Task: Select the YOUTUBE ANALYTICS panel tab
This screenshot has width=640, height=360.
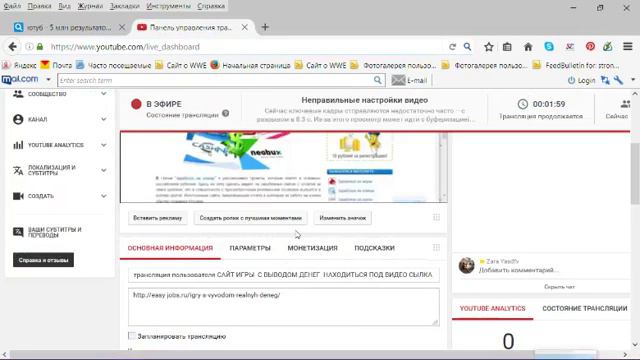Action: pos(492,309)
